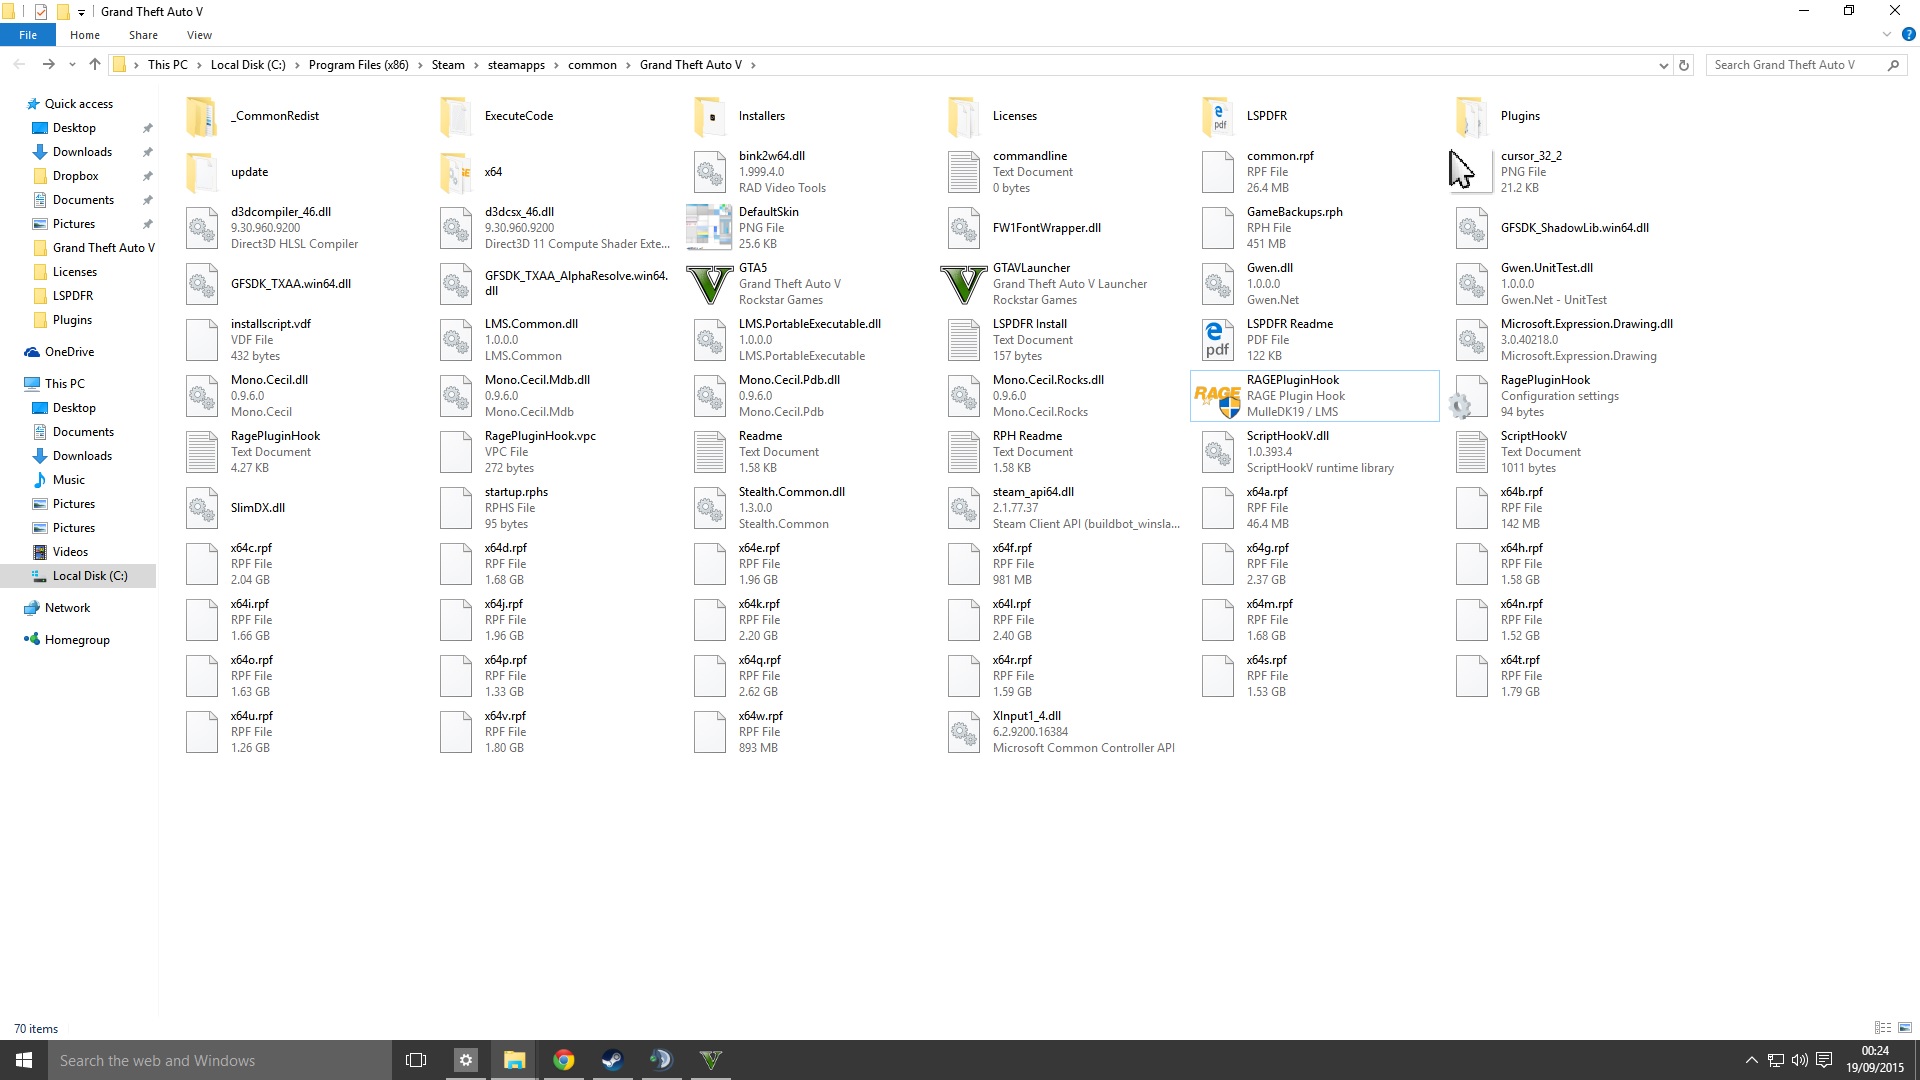Open Google Chrome from the taskbar
Screen dimensions: 1920x1080
pos(563,1060)
